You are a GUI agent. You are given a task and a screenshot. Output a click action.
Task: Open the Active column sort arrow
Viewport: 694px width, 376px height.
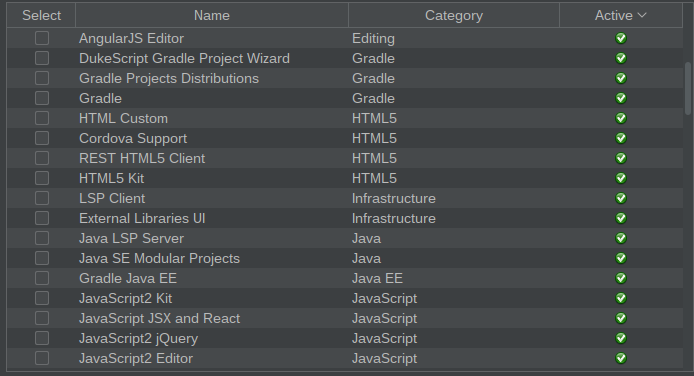642,15
